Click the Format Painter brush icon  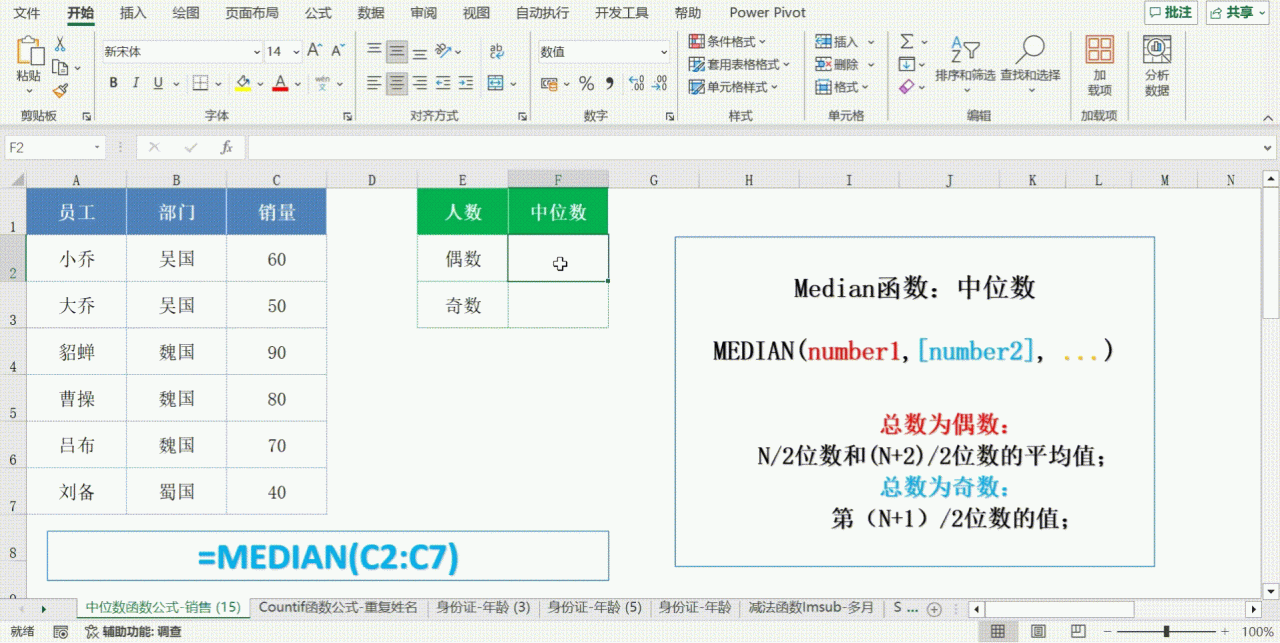(x=60, y=90)
